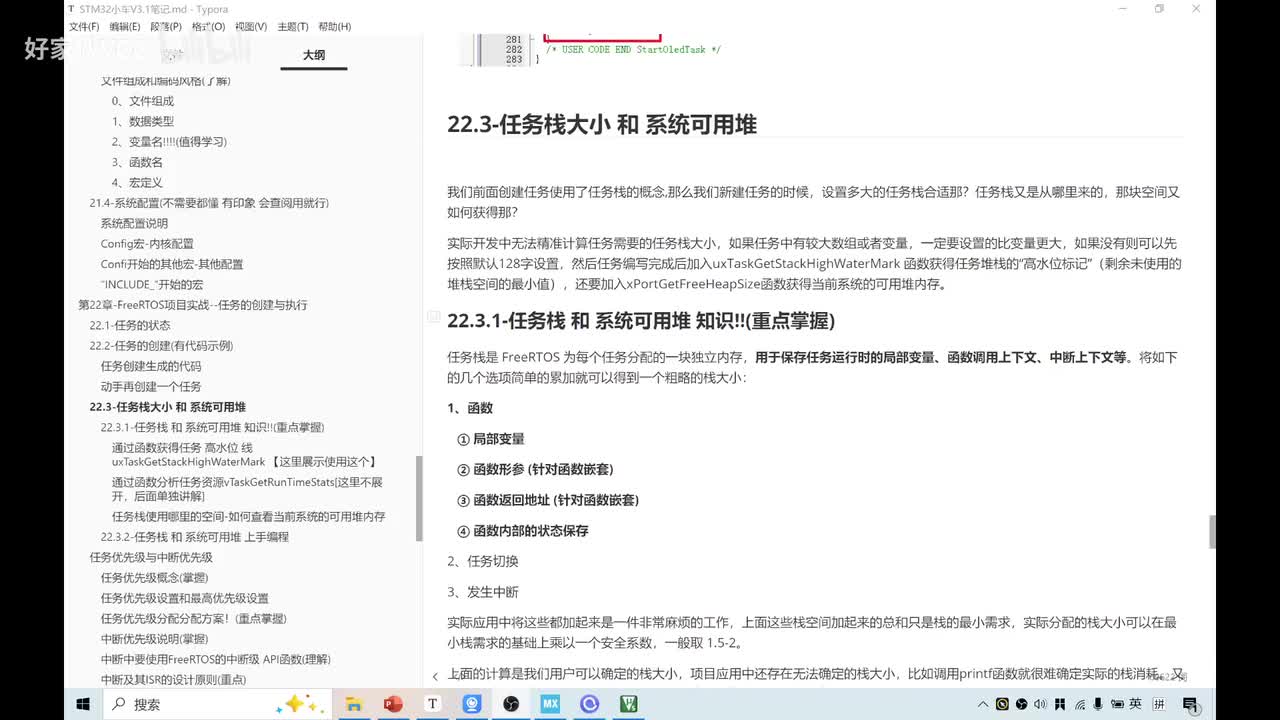The height and width of the screenshot is (720, 1280).
Task: Place cursor in heading 22.3.1-任务栈 和 系统可用堆 知识
Action: [641, 321]
